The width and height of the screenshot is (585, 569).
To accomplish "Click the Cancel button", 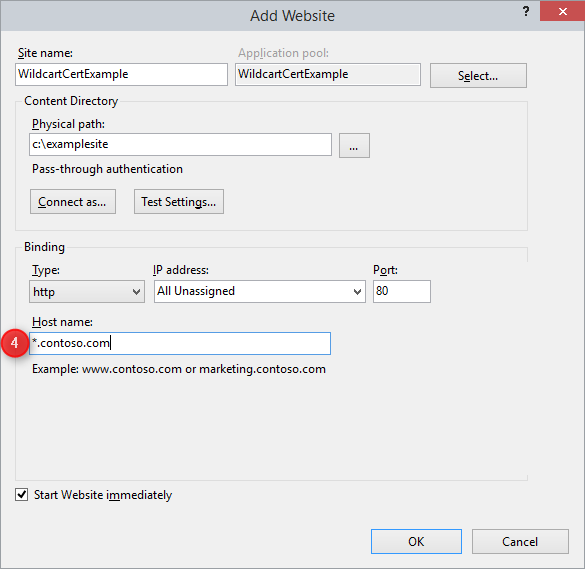I will click(520, 541).
